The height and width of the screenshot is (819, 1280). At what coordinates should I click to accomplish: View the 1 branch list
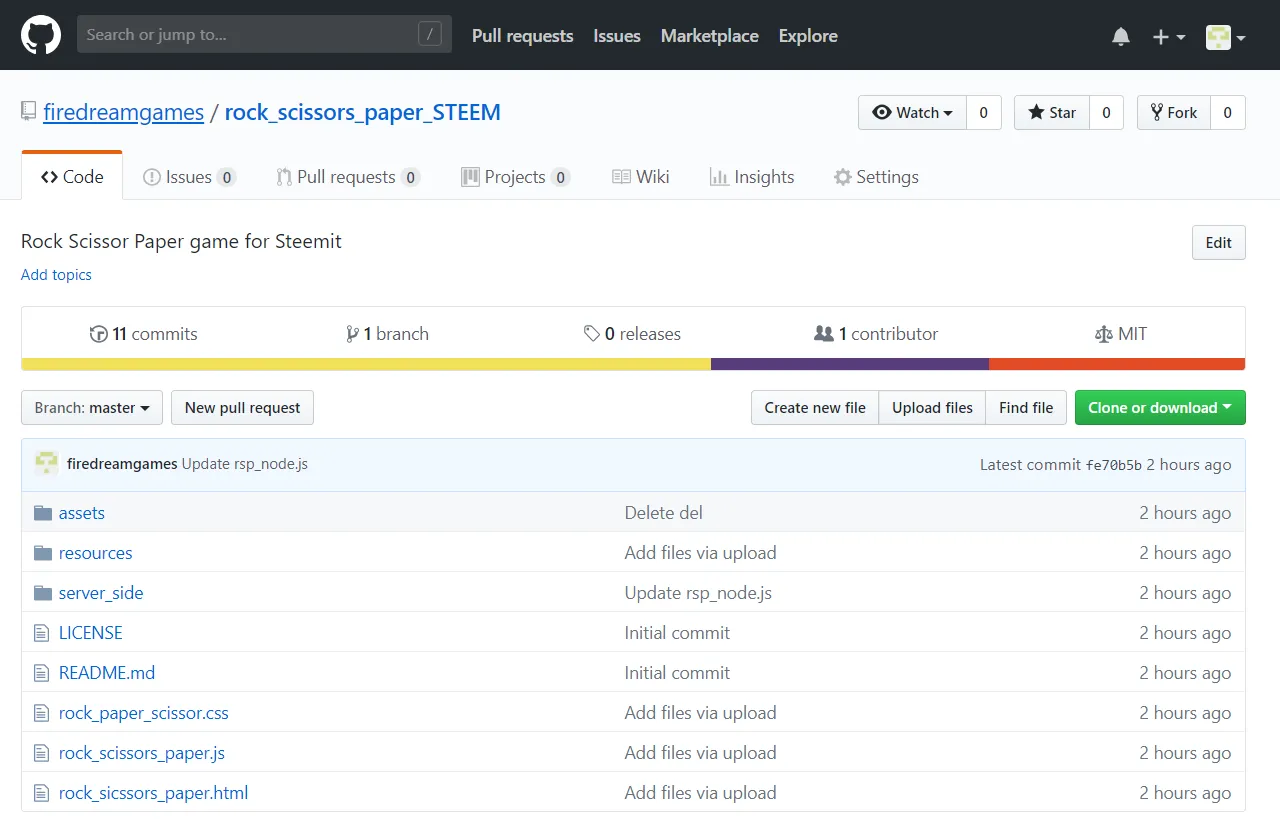click(x=387, y=334)
